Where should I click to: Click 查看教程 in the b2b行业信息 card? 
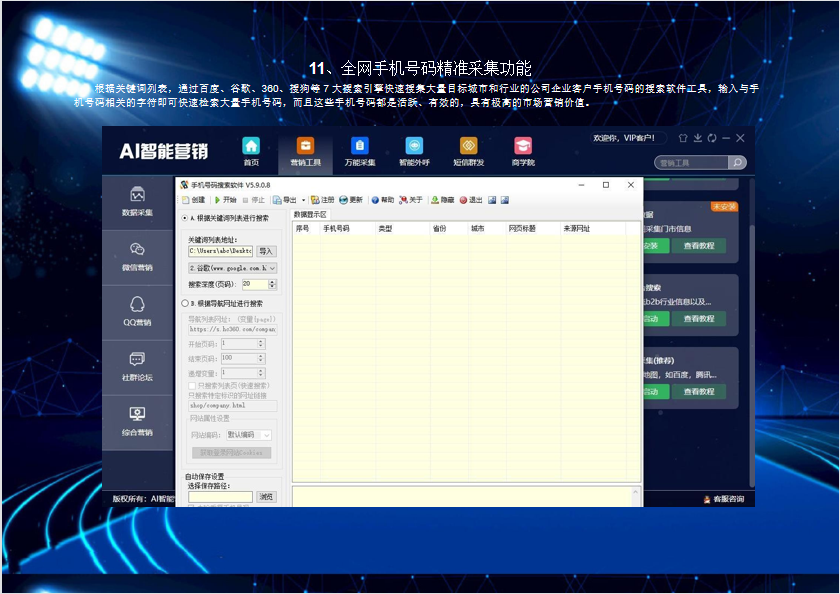[699, 319]
